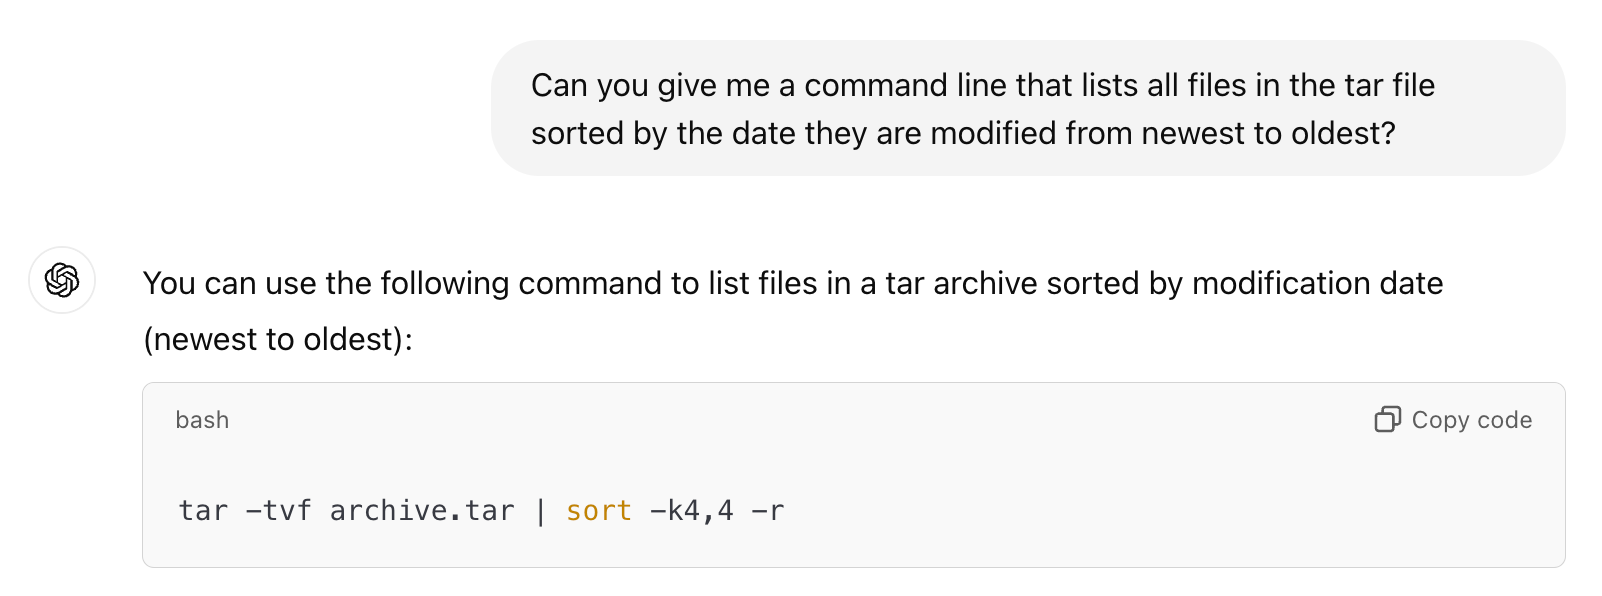Viewport: 1602px width, 596px height.
Task: Click the "-r" reverse flag in code
Action: [x=768, y=510]
